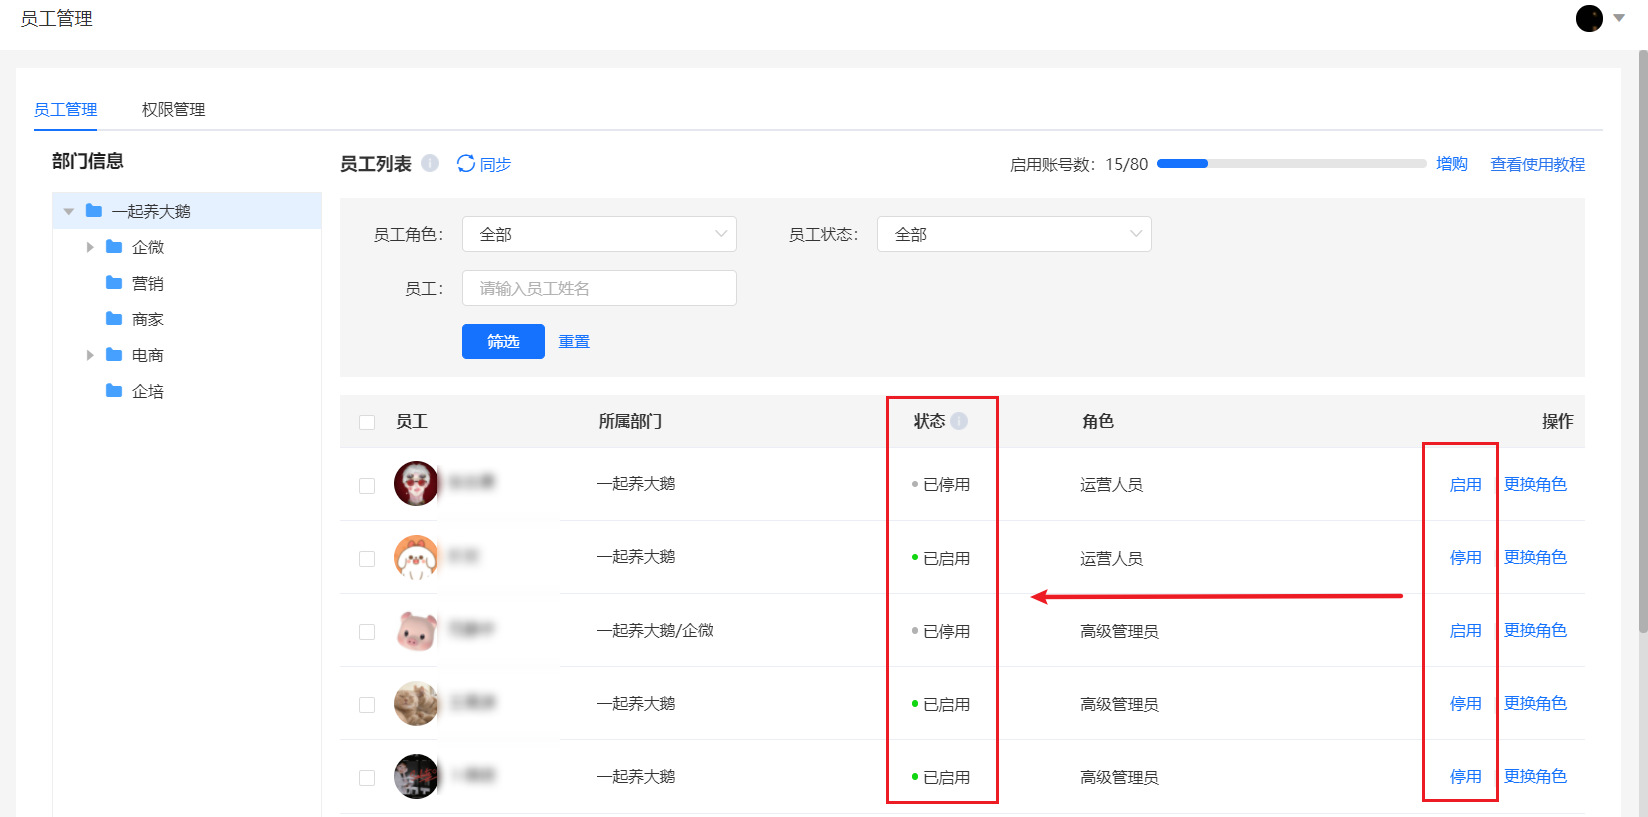
Task: Click the 筛选 button
Action: 503,341
